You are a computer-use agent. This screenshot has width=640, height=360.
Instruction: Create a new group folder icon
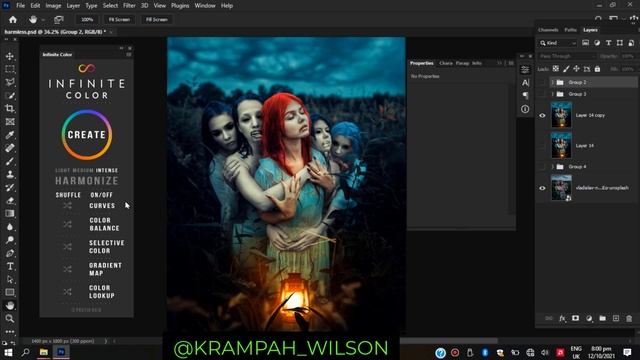602,318
